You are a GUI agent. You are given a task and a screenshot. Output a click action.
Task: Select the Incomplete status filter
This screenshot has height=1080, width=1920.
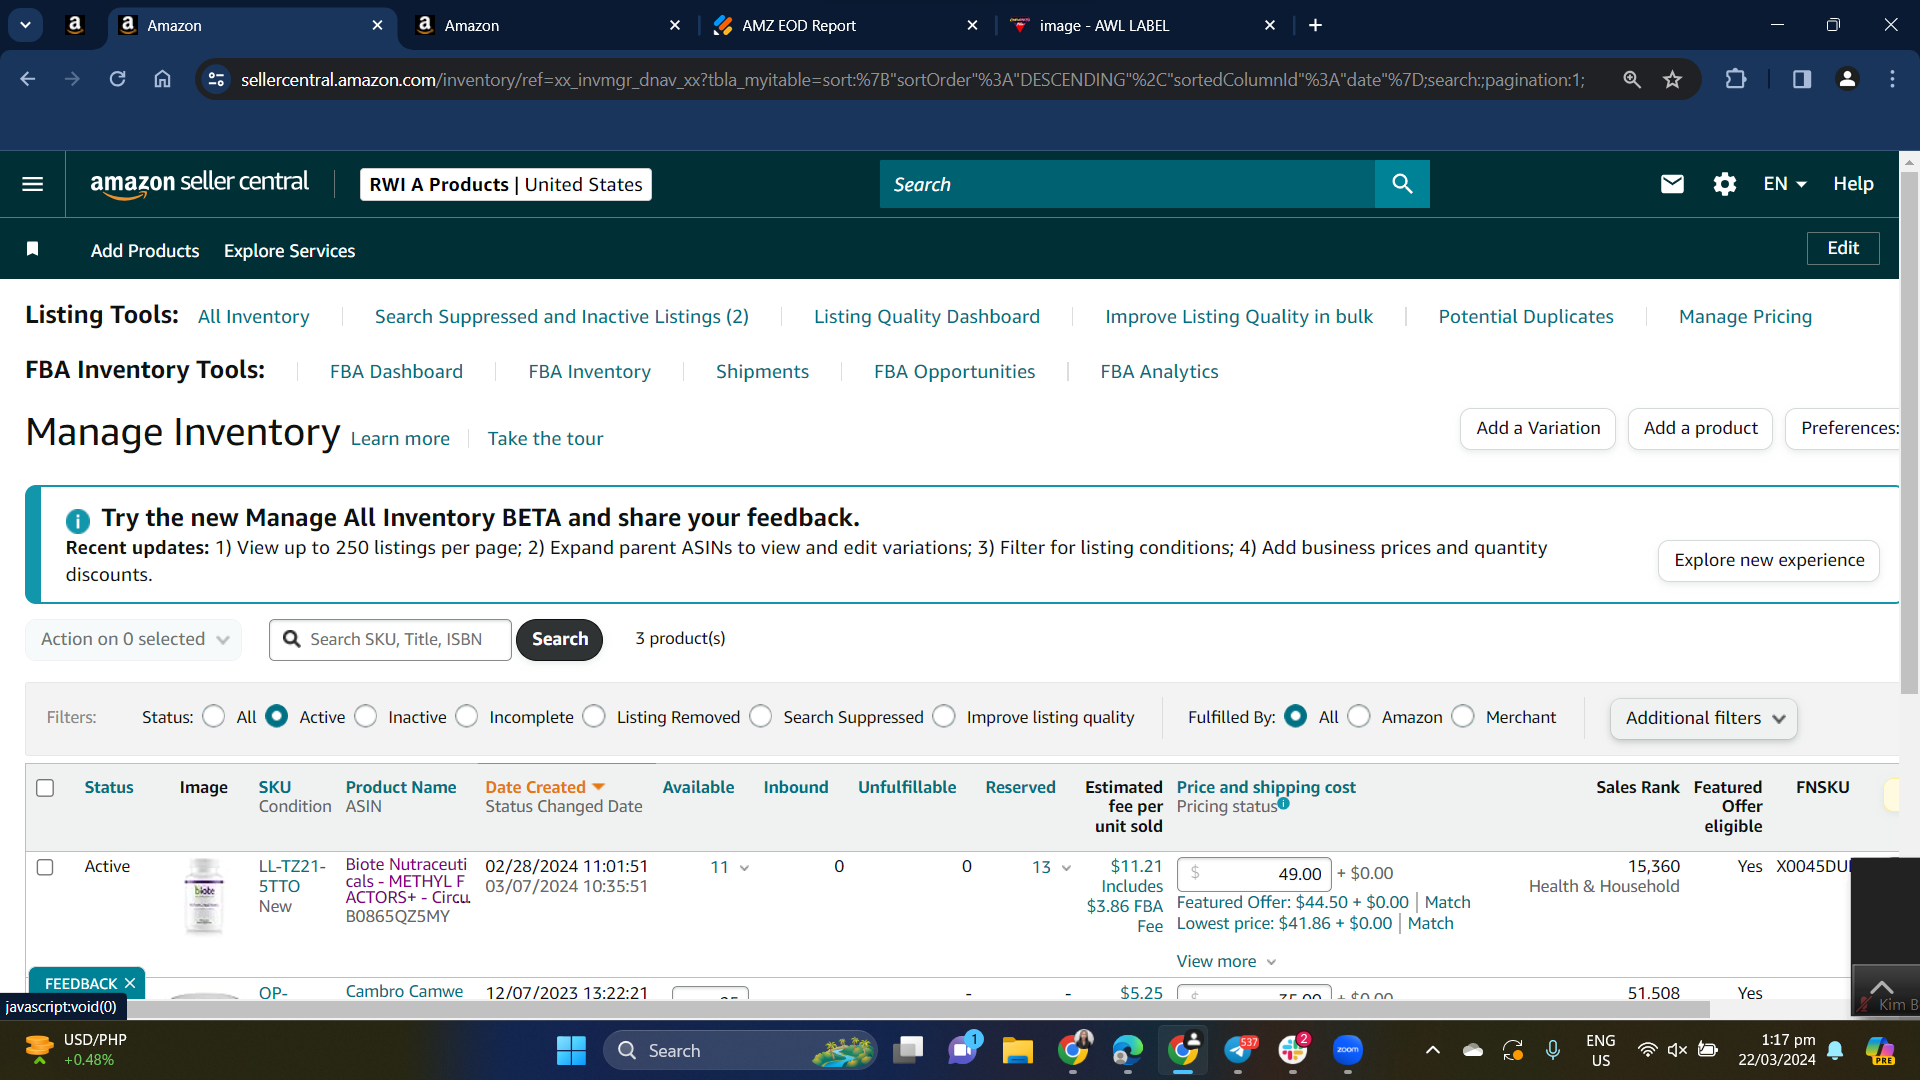click(x=467, y=717)
